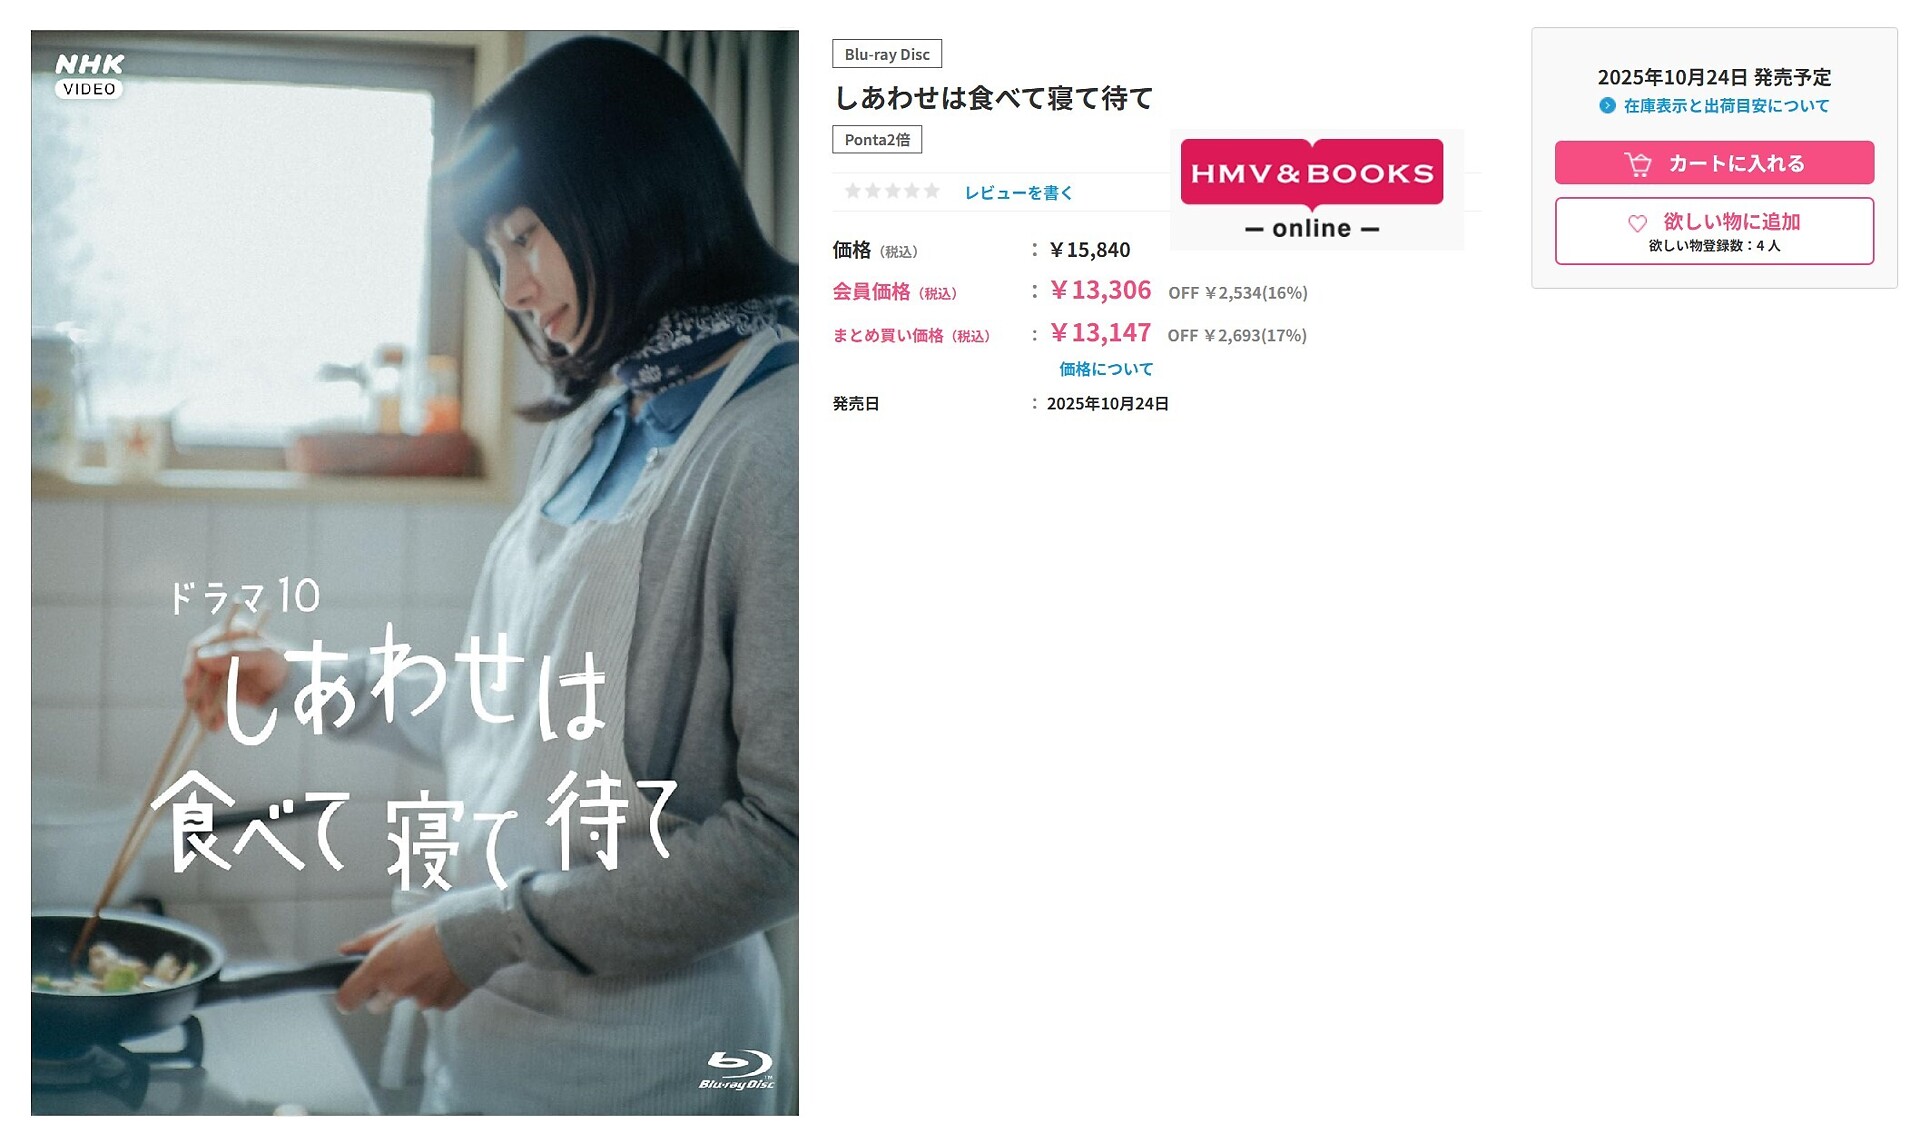This screenshot has width=1920, height=1133.
Task: Click the blue info arrow icon
Action: pos(1607,105)
